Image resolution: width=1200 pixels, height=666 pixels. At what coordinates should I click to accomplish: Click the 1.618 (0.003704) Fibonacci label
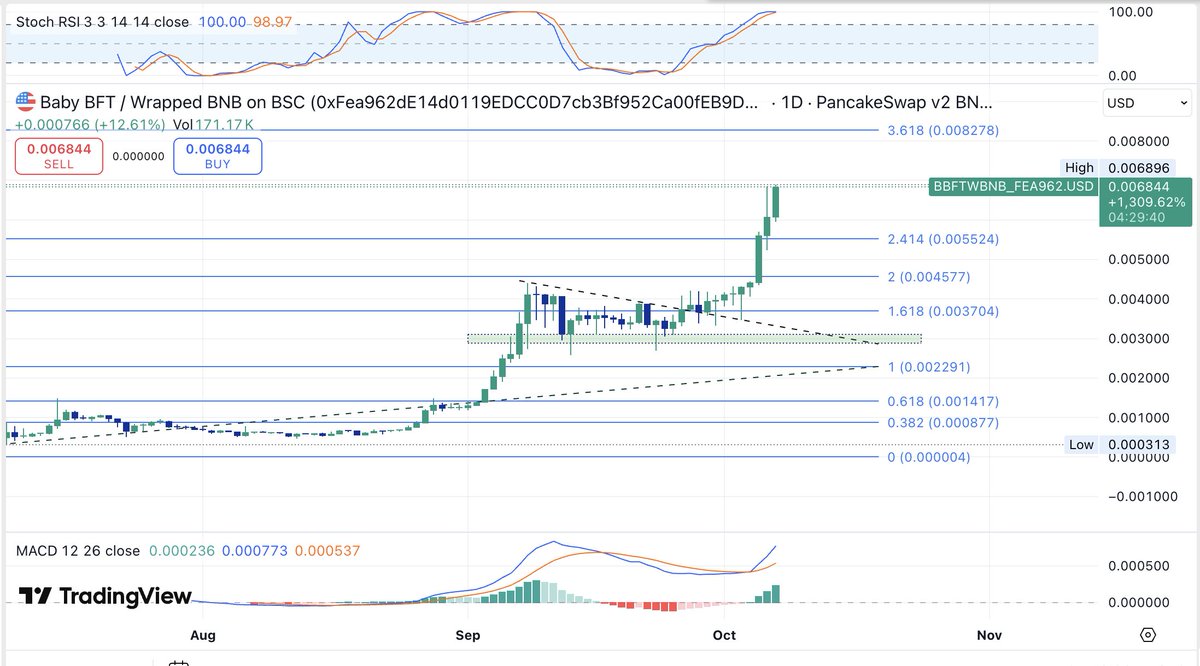943,311
